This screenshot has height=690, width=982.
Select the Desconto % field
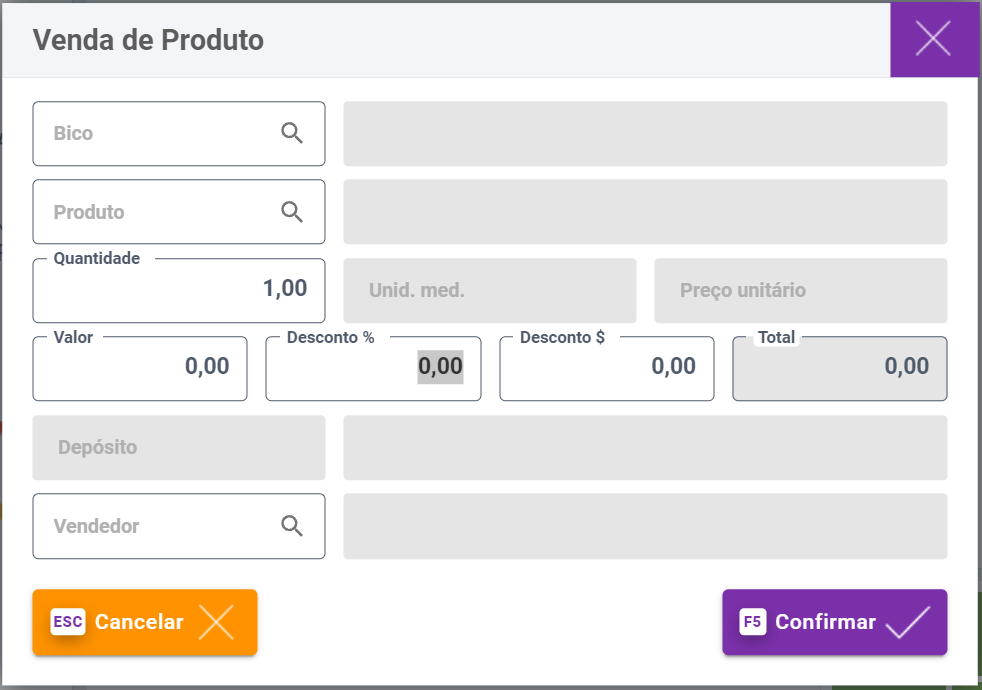click(373, 368)
